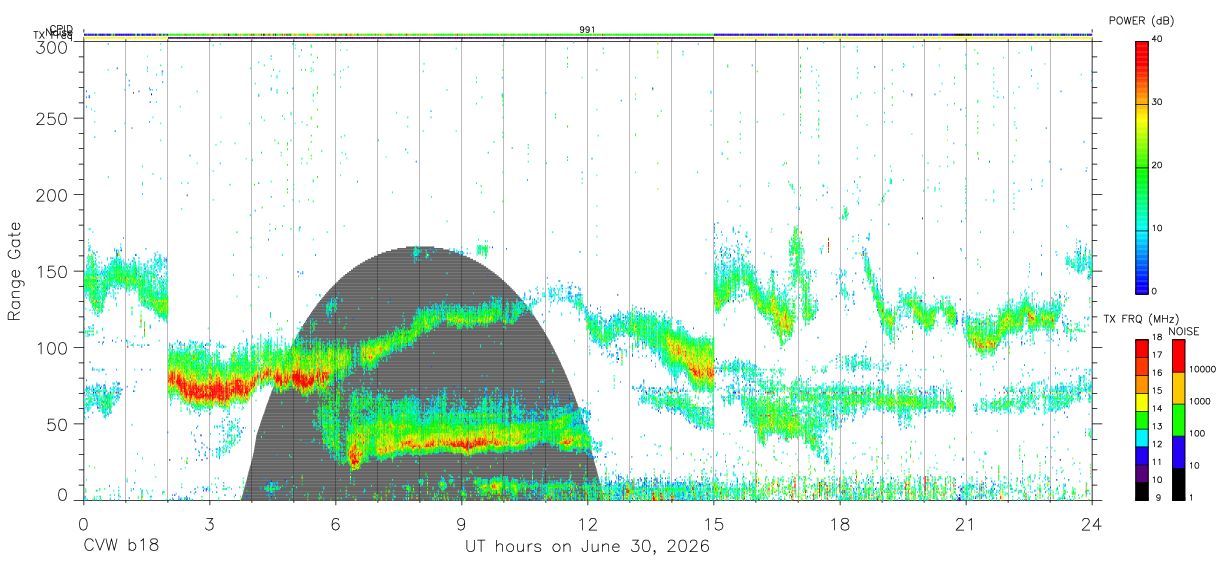This screenshot has width=1228, height=567.
Task: Click the 10000 label in noise legend
Action: coord(1203,370)
